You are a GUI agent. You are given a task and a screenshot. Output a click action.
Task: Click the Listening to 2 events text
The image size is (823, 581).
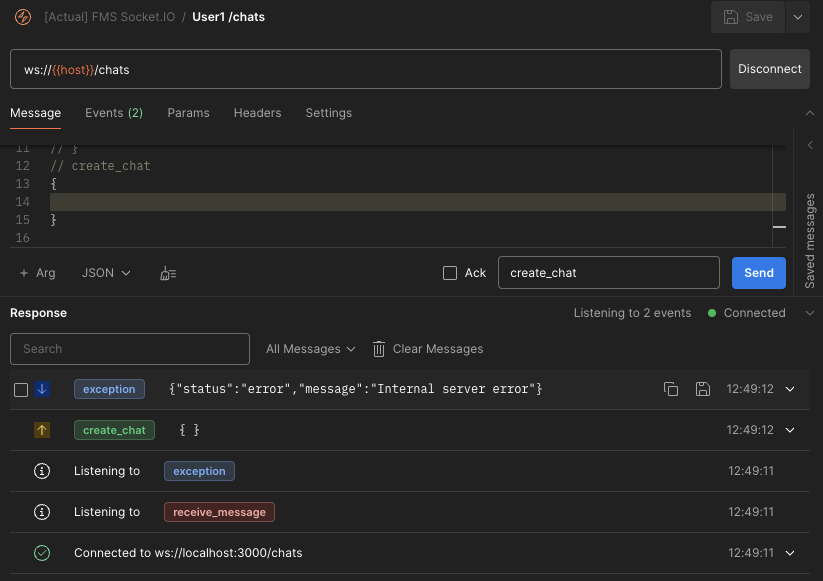pyautogui.click(x=632, y=313)
